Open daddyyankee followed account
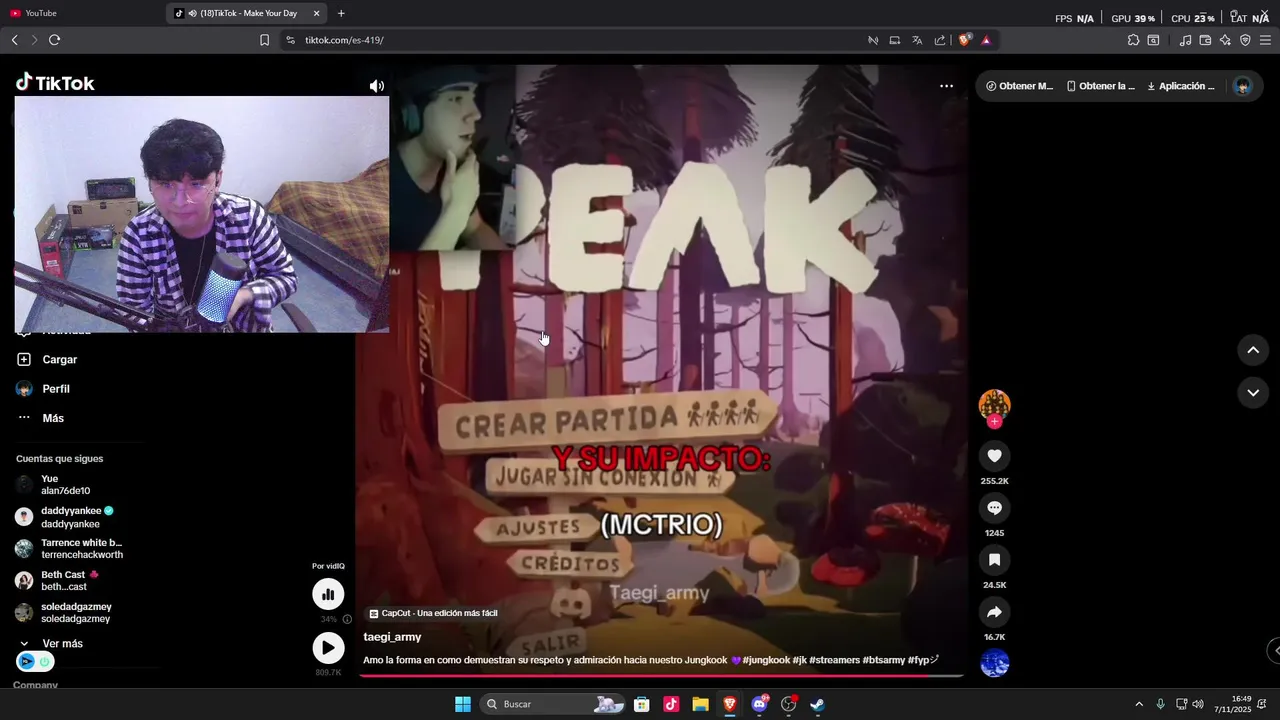The image size is (1280, 720). tap(66, 517)
